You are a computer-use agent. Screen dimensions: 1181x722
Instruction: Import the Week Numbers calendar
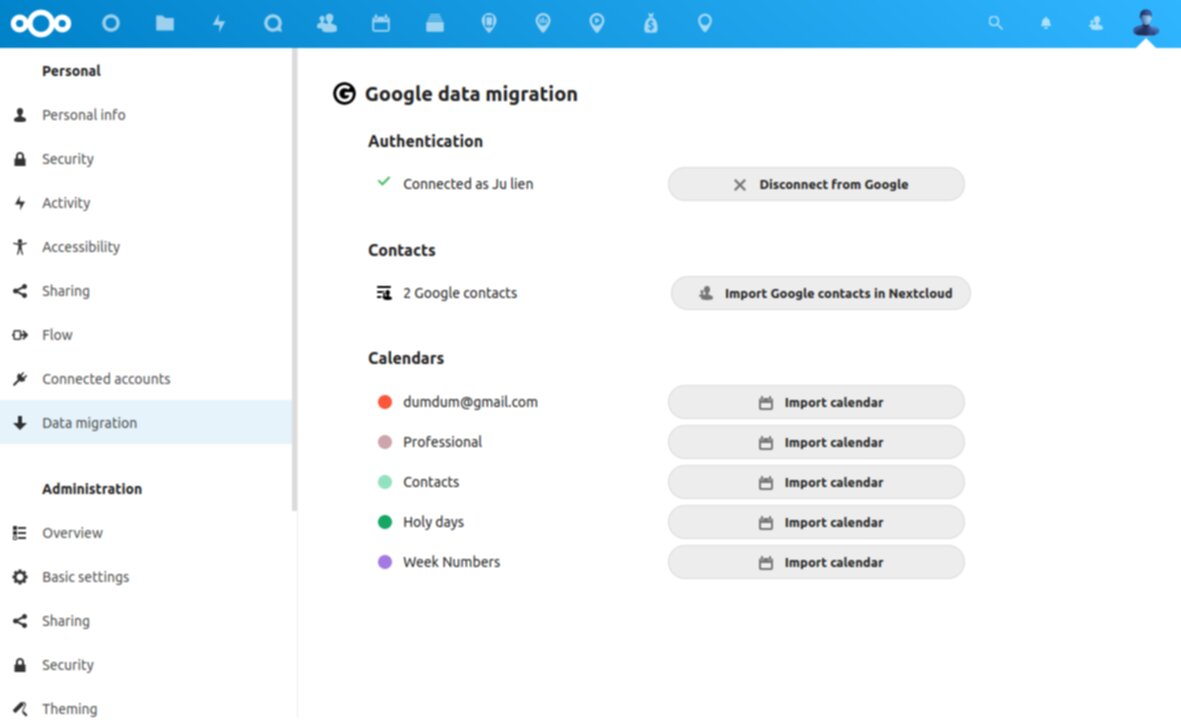(816, 562)
